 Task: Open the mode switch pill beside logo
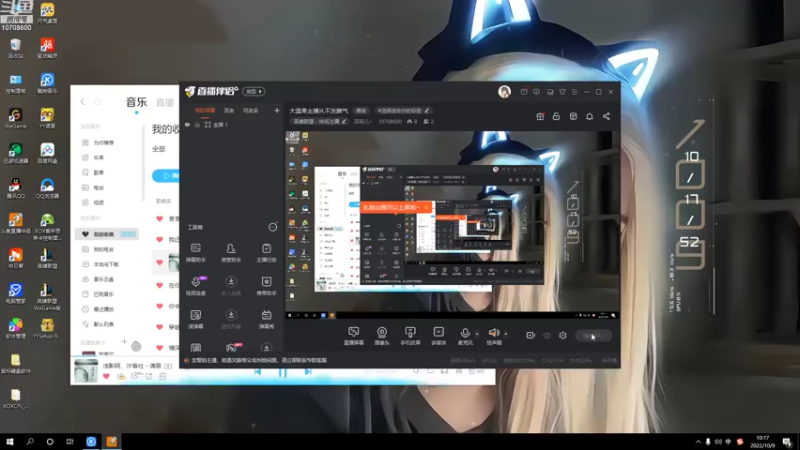click(254, 91)
